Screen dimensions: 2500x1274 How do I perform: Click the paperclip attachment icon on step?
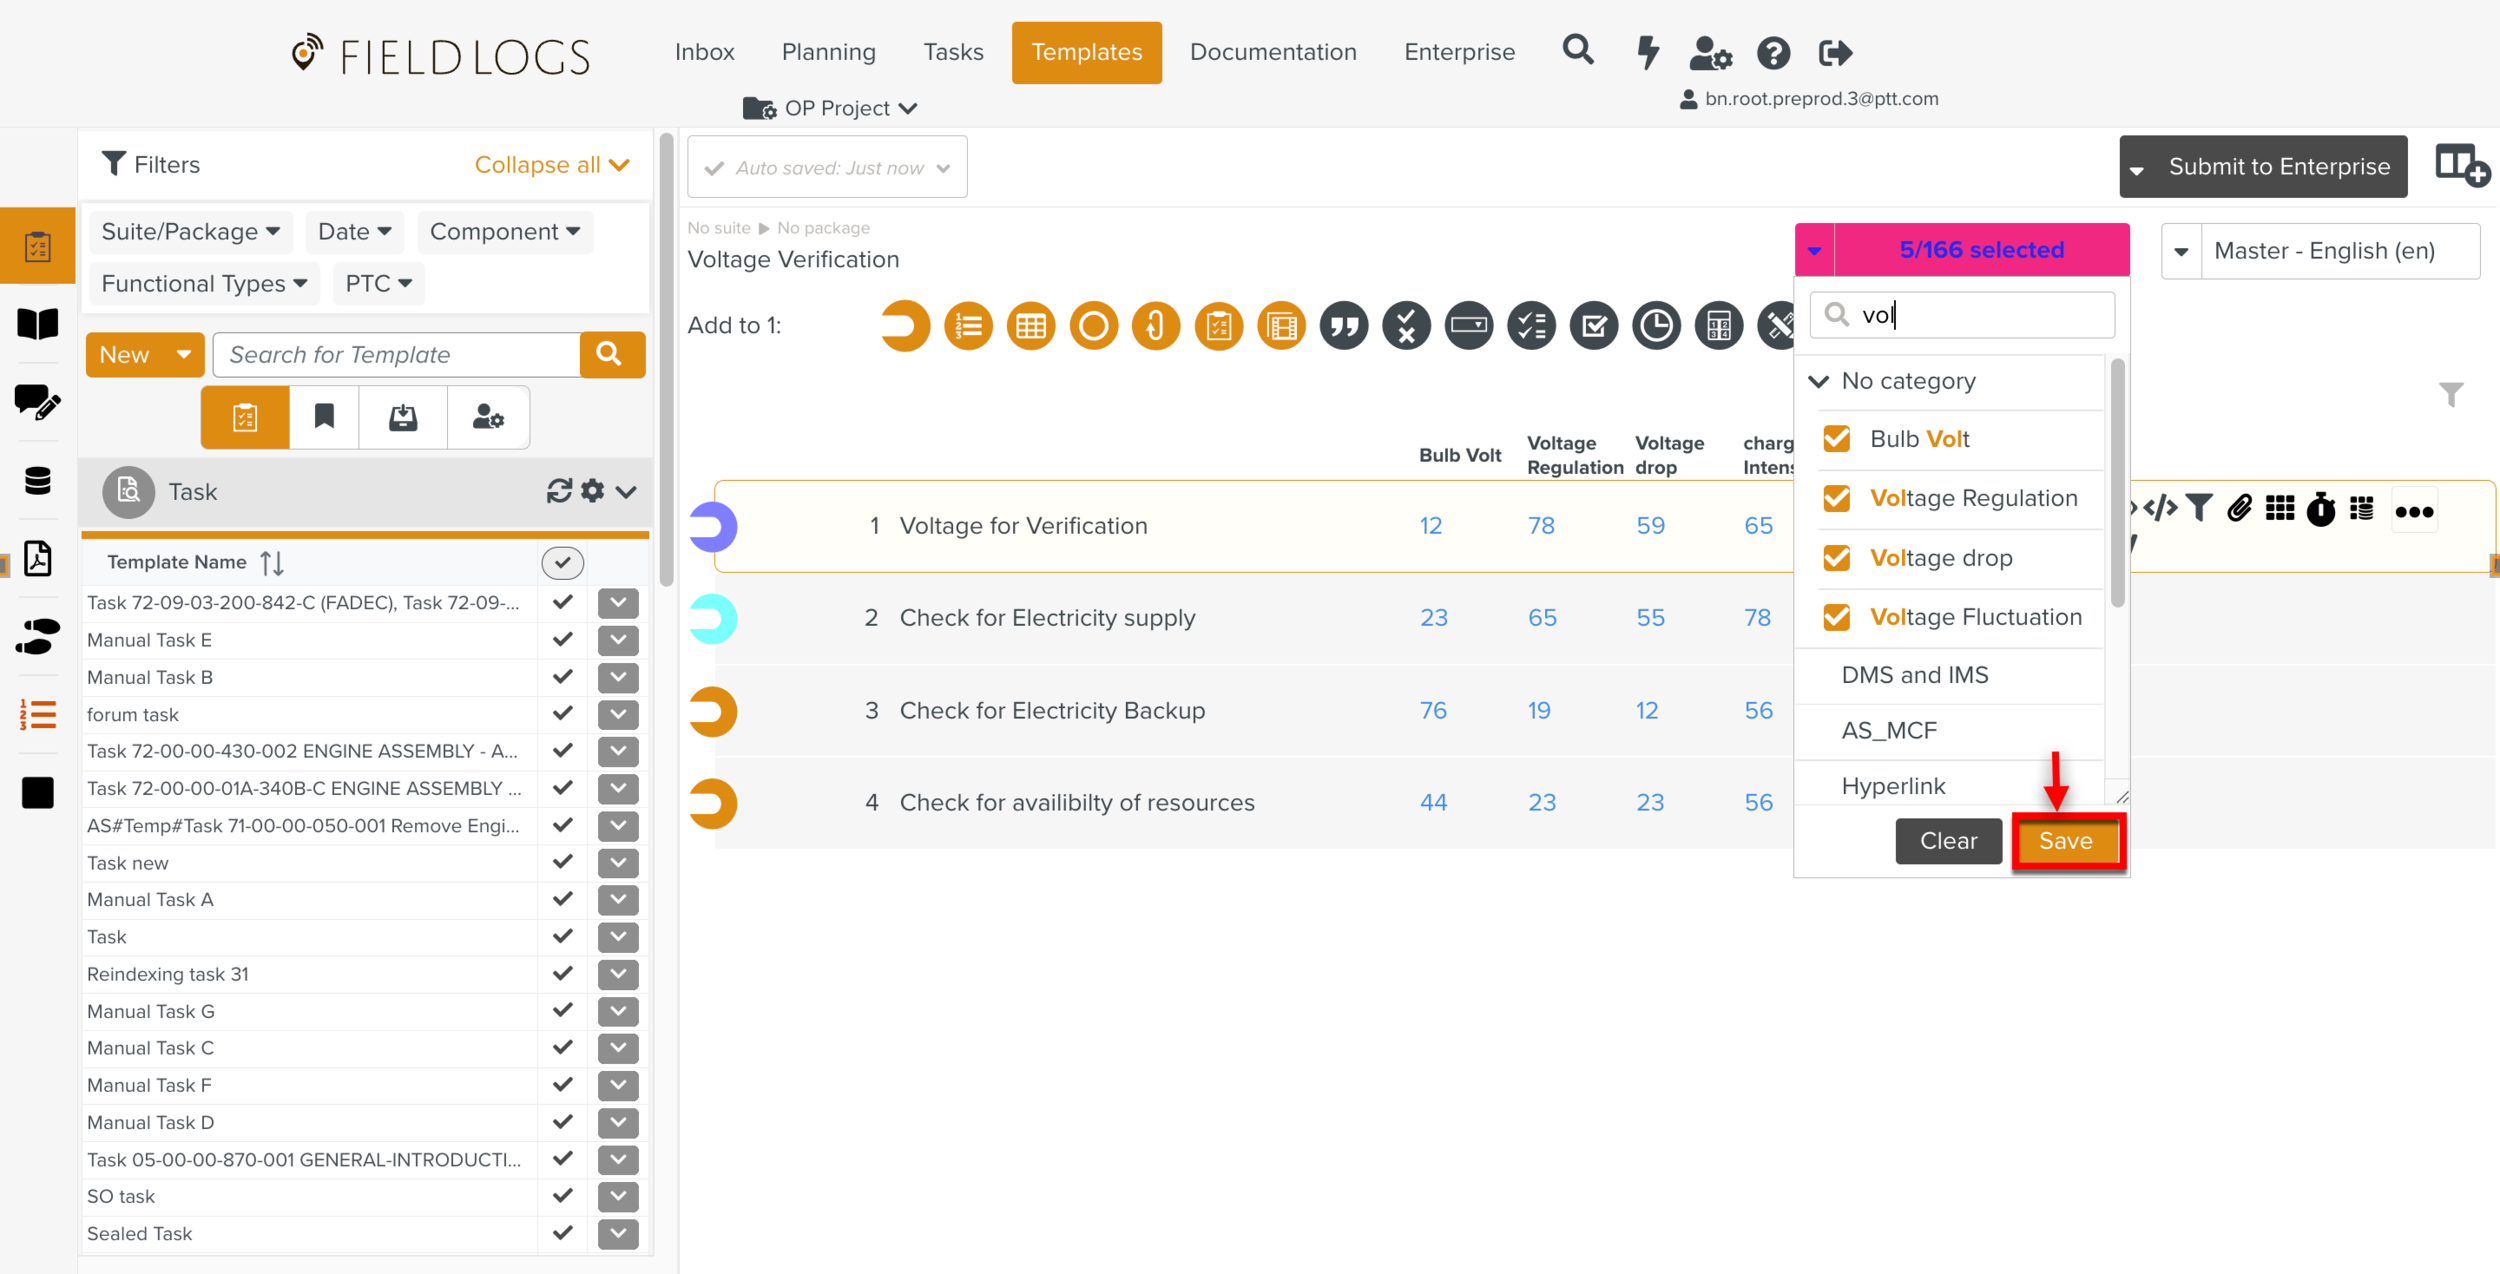pyautogui.click(x=2239, y=509)
